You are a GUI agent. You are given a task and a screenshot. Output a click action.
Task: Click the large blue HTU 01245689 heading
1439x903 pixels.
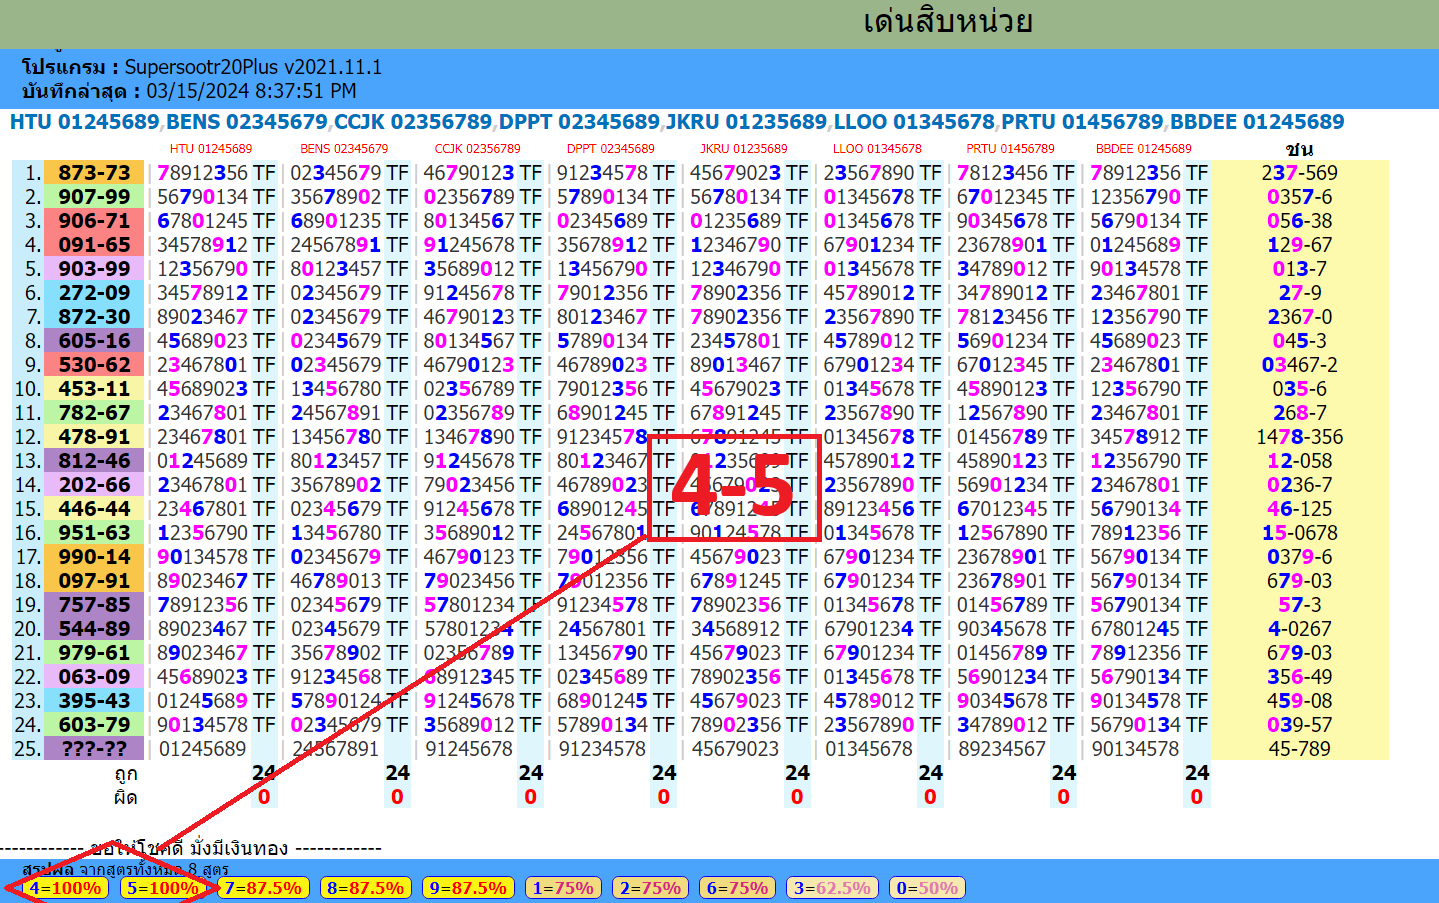[x=84, y=122]
